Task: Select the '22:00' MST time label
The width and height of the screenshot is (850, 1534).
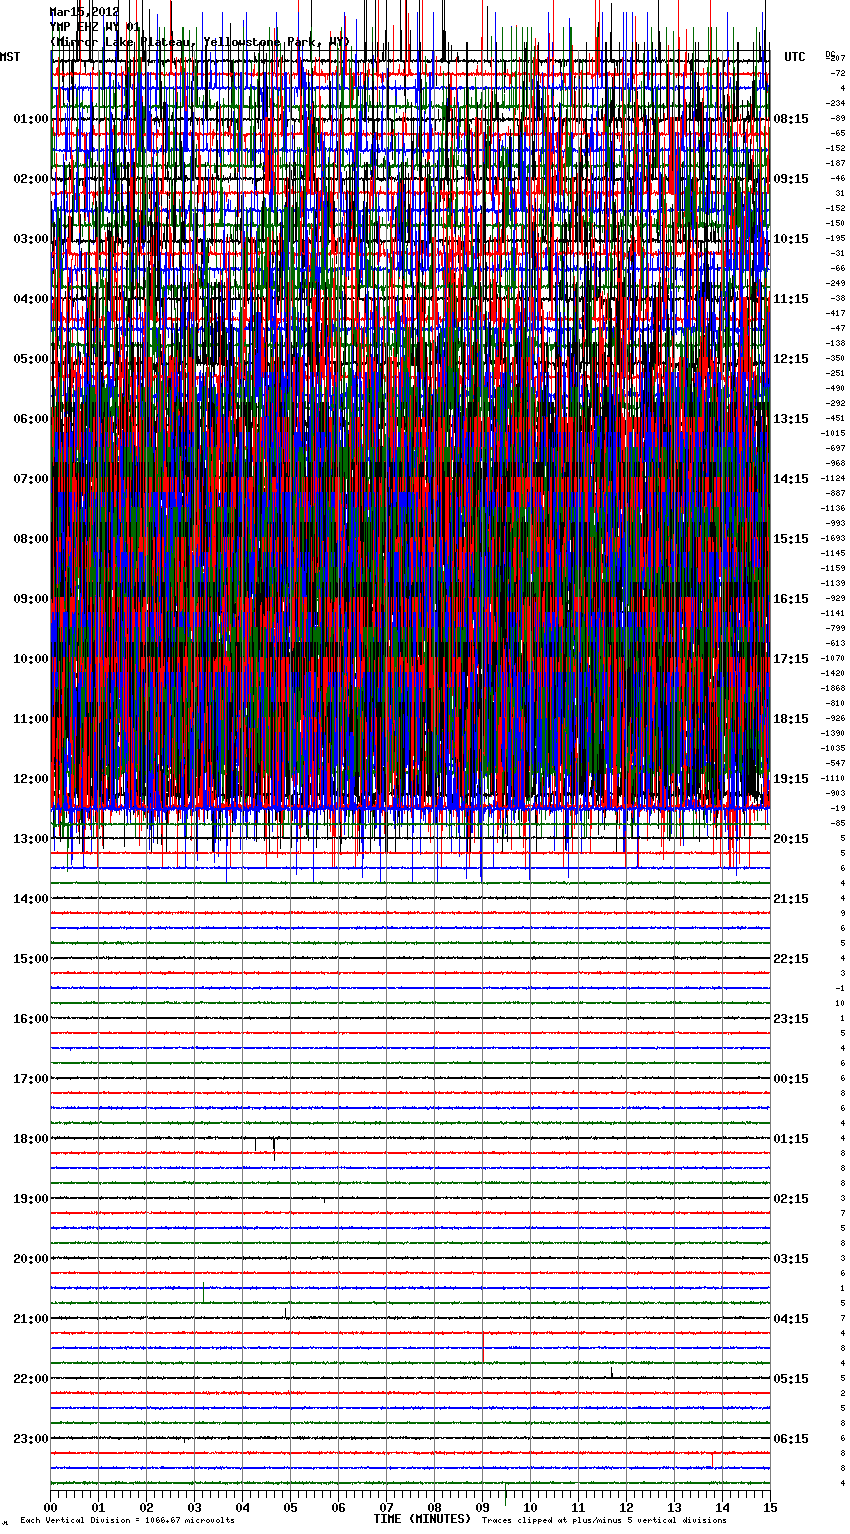Action: [x=30, y=1379]
